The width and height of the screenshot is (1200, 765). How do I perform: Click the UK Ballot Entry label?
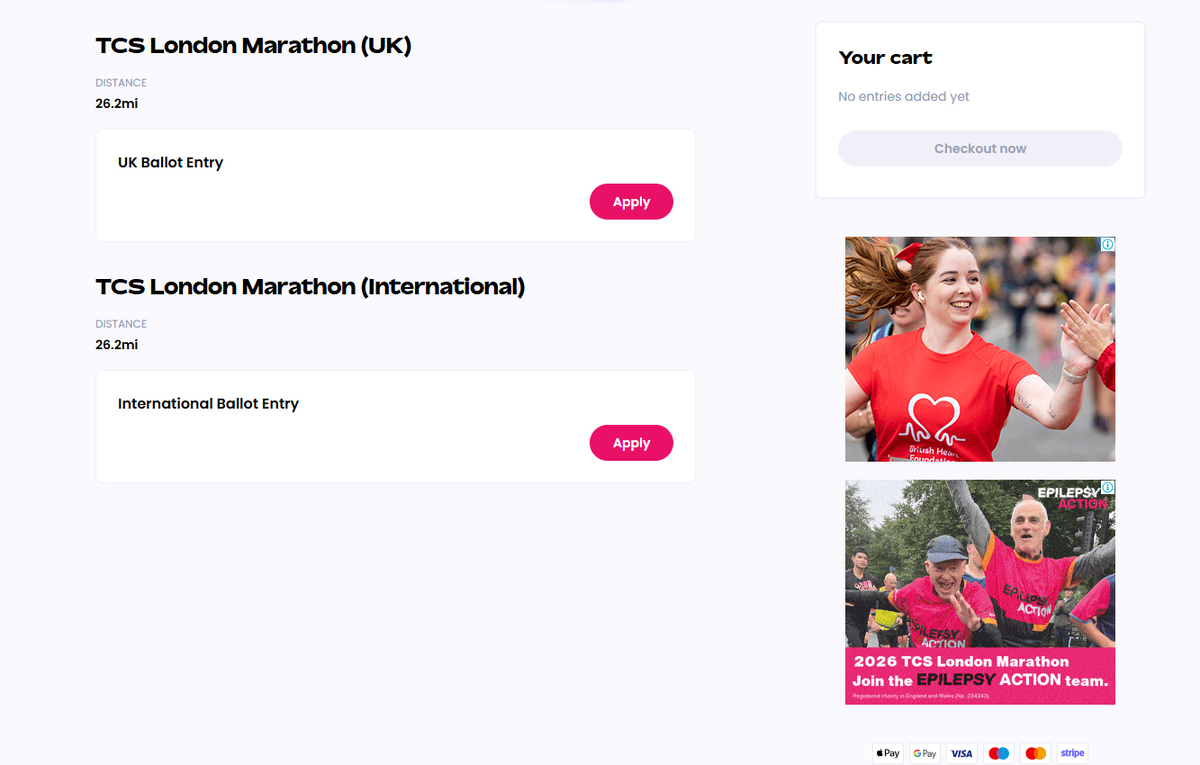point(170,162)
